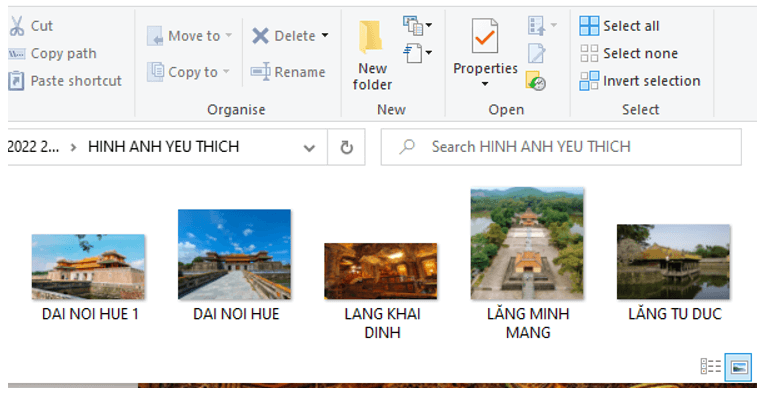763x395 pixels.
Task: Open the Easy access dropdown
Action: point(418,53)
